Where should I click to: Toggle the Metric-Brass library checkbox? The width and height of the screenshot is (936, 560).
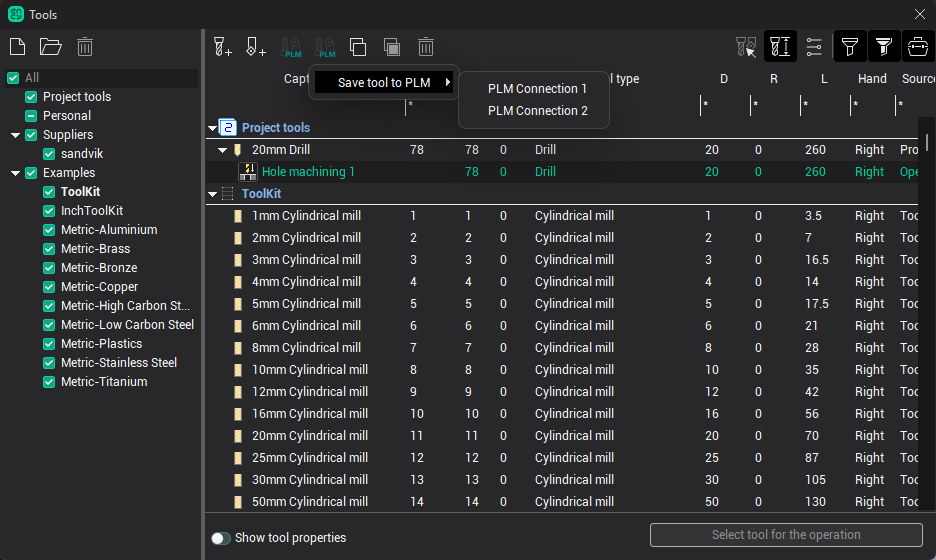pos(50,249)
